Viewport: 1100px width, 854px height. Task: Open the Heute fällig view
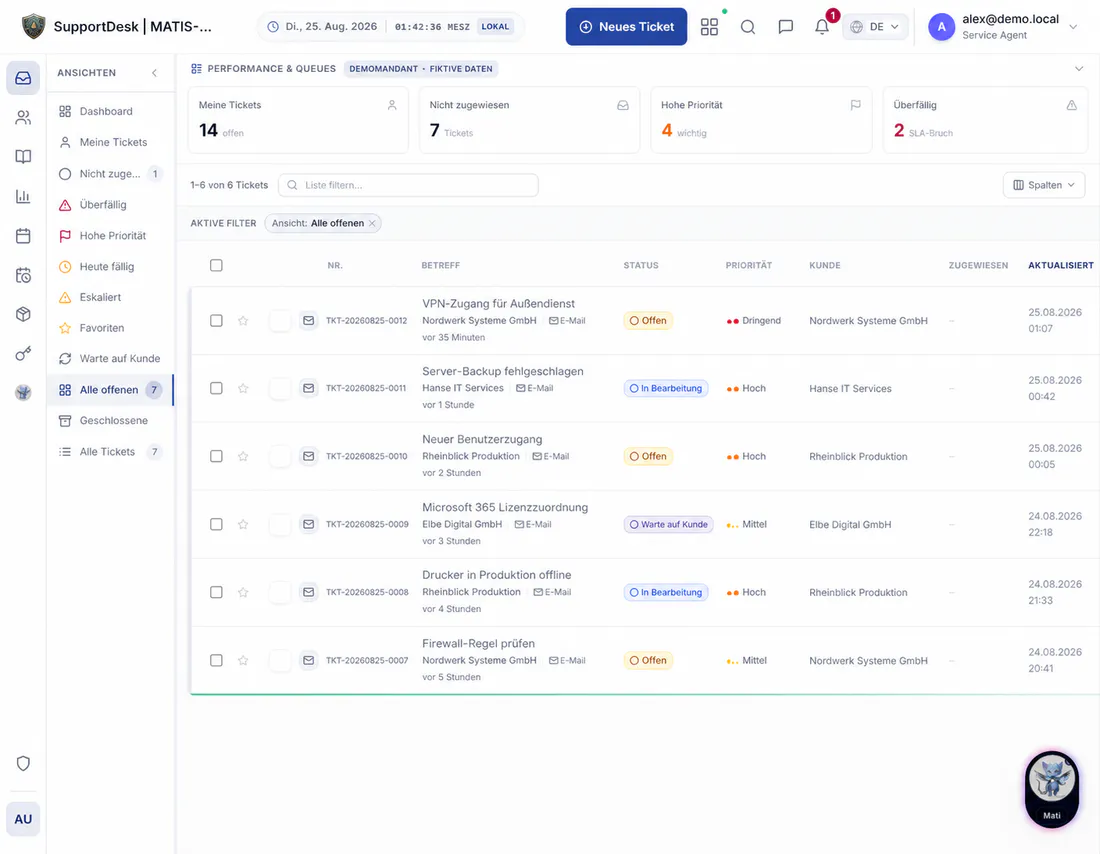pos(111,267)
